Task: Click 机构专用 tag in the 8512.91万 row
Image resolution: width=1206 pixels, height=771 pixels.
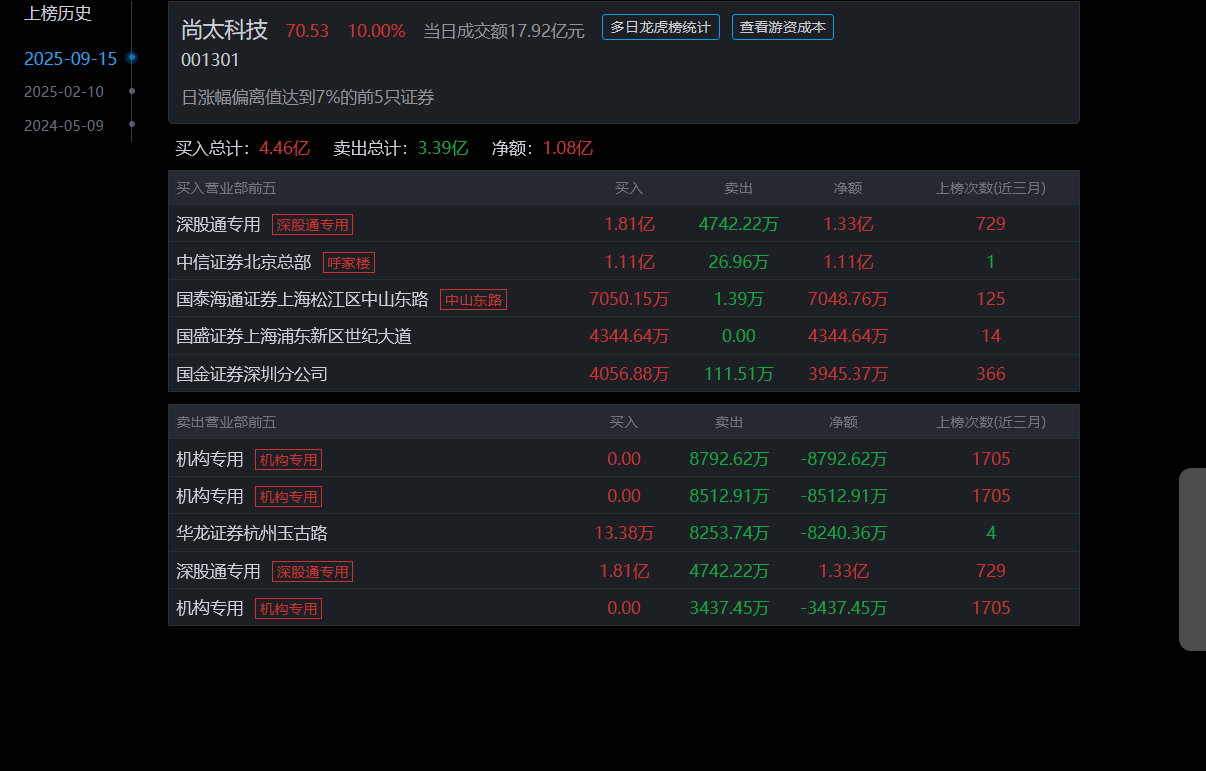Action: click(x=288, y=497)
